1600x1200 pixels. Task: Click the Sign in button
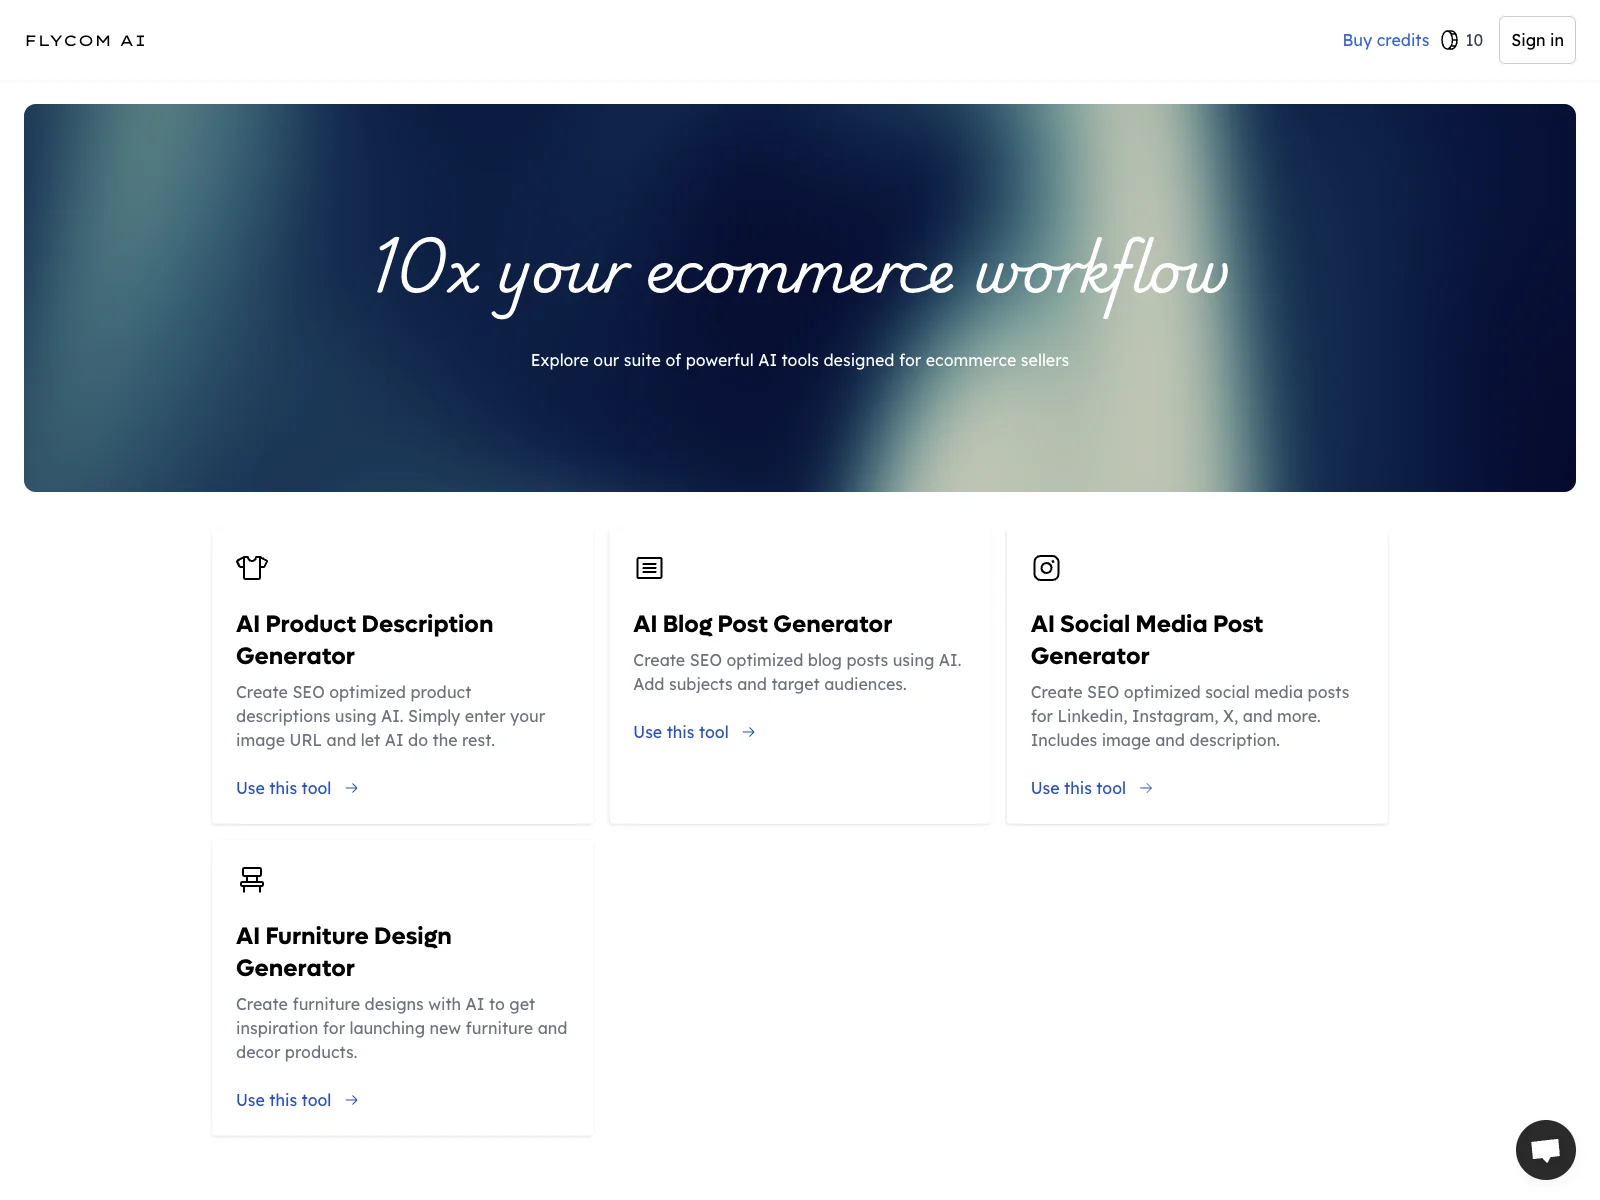1537,40
